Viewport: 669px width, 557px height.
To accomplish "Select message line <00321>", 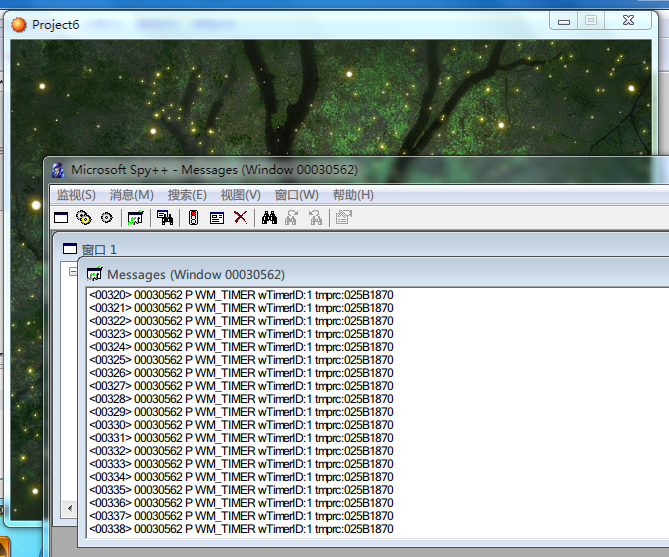I will [x=241, y=308].
